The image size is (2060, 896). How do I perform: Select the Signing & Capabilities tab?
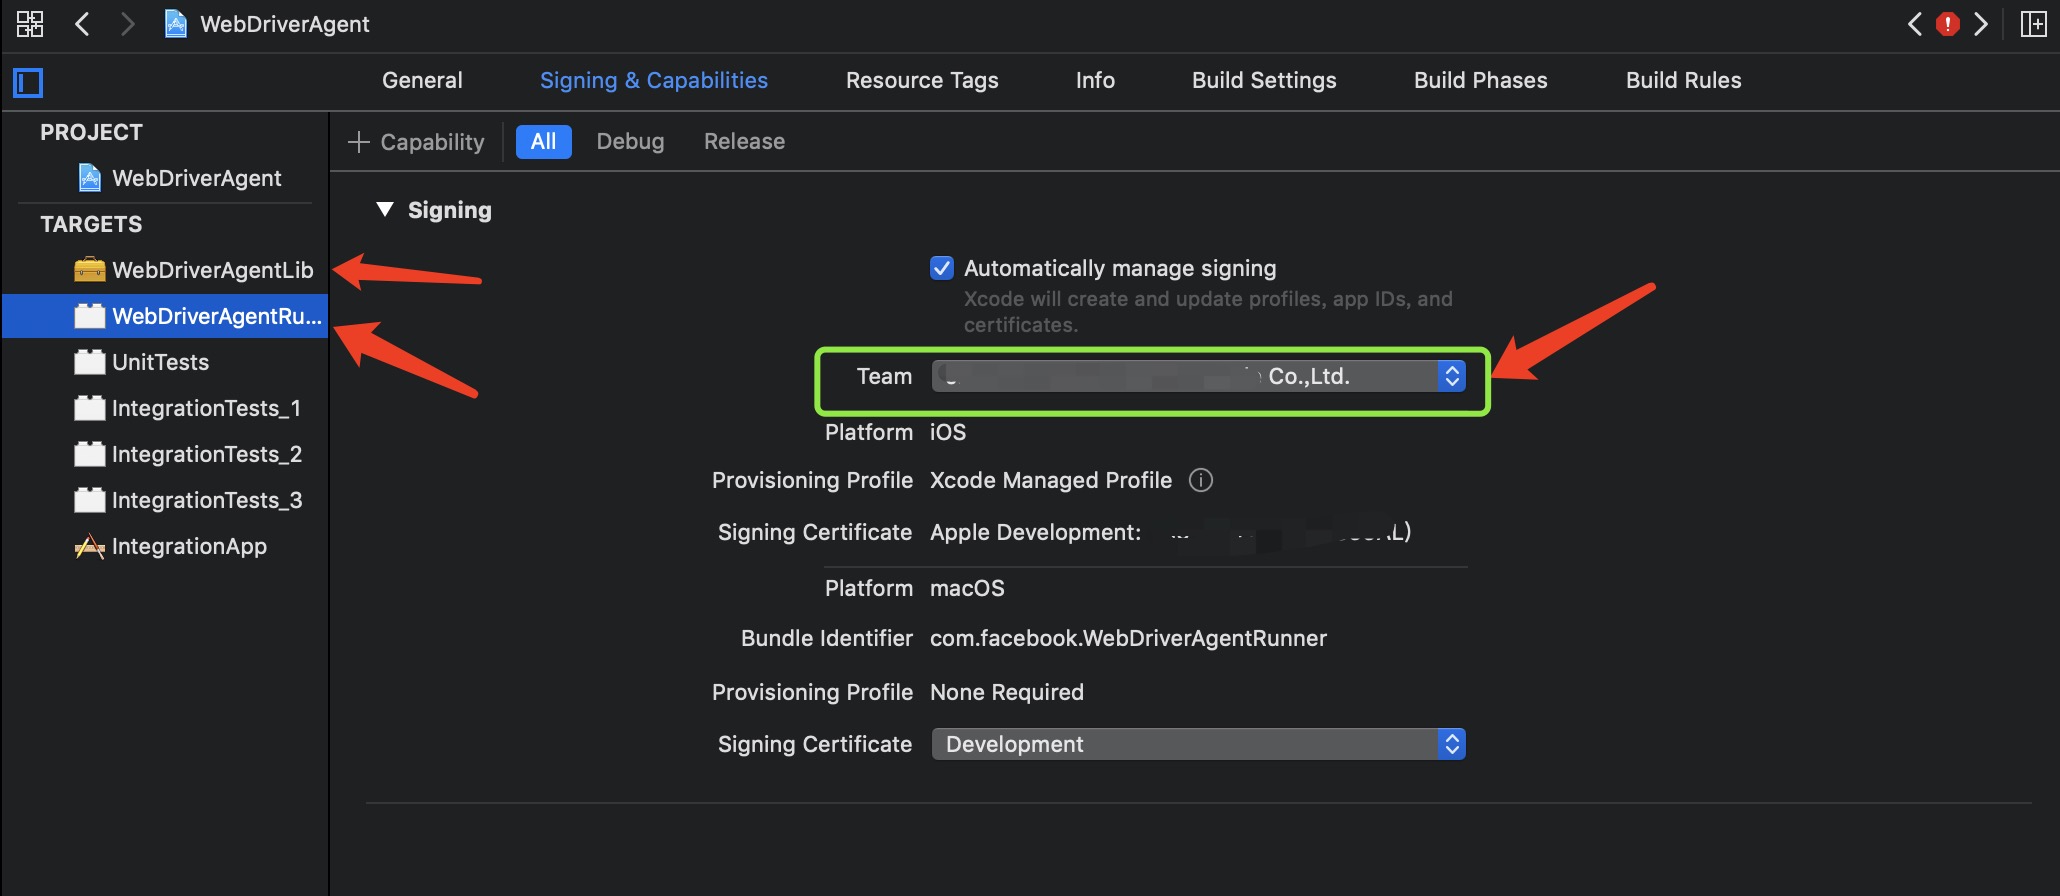(x=654, y=80)
